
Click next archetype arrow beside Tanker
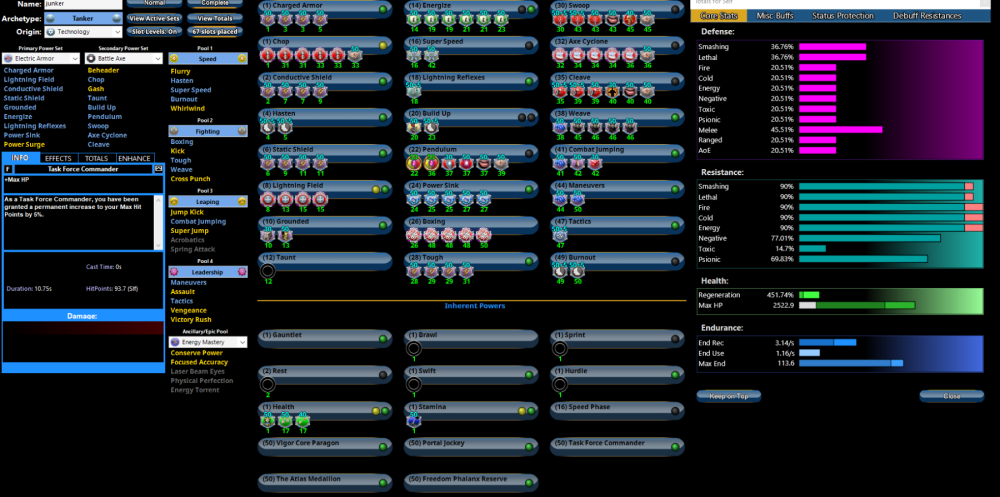[118, 18]
